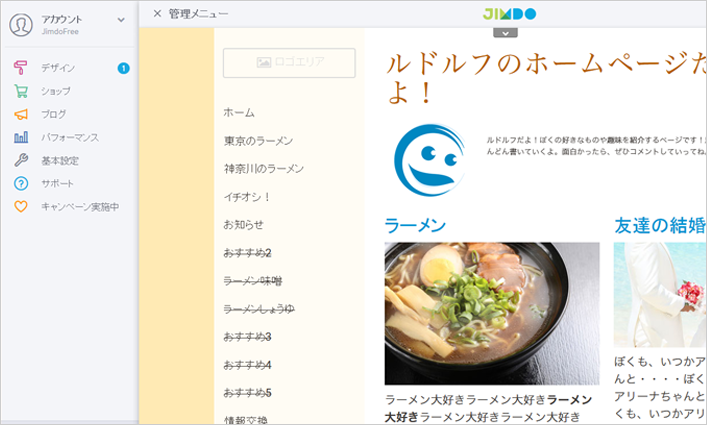Click the ブログ megaphone icon
The width and height of the screenshot is (707, 425).
pyautogui.click(x=21, y=114)
